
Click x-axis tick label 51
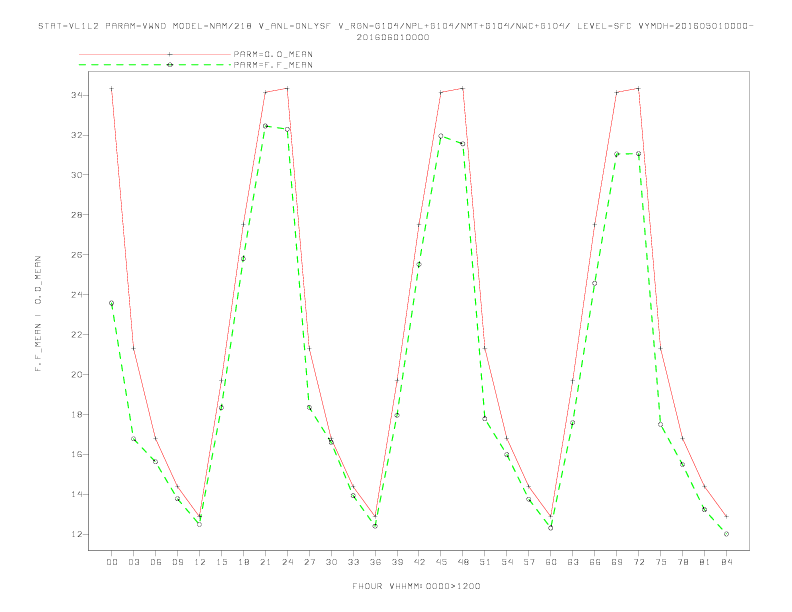click(485, 562)
